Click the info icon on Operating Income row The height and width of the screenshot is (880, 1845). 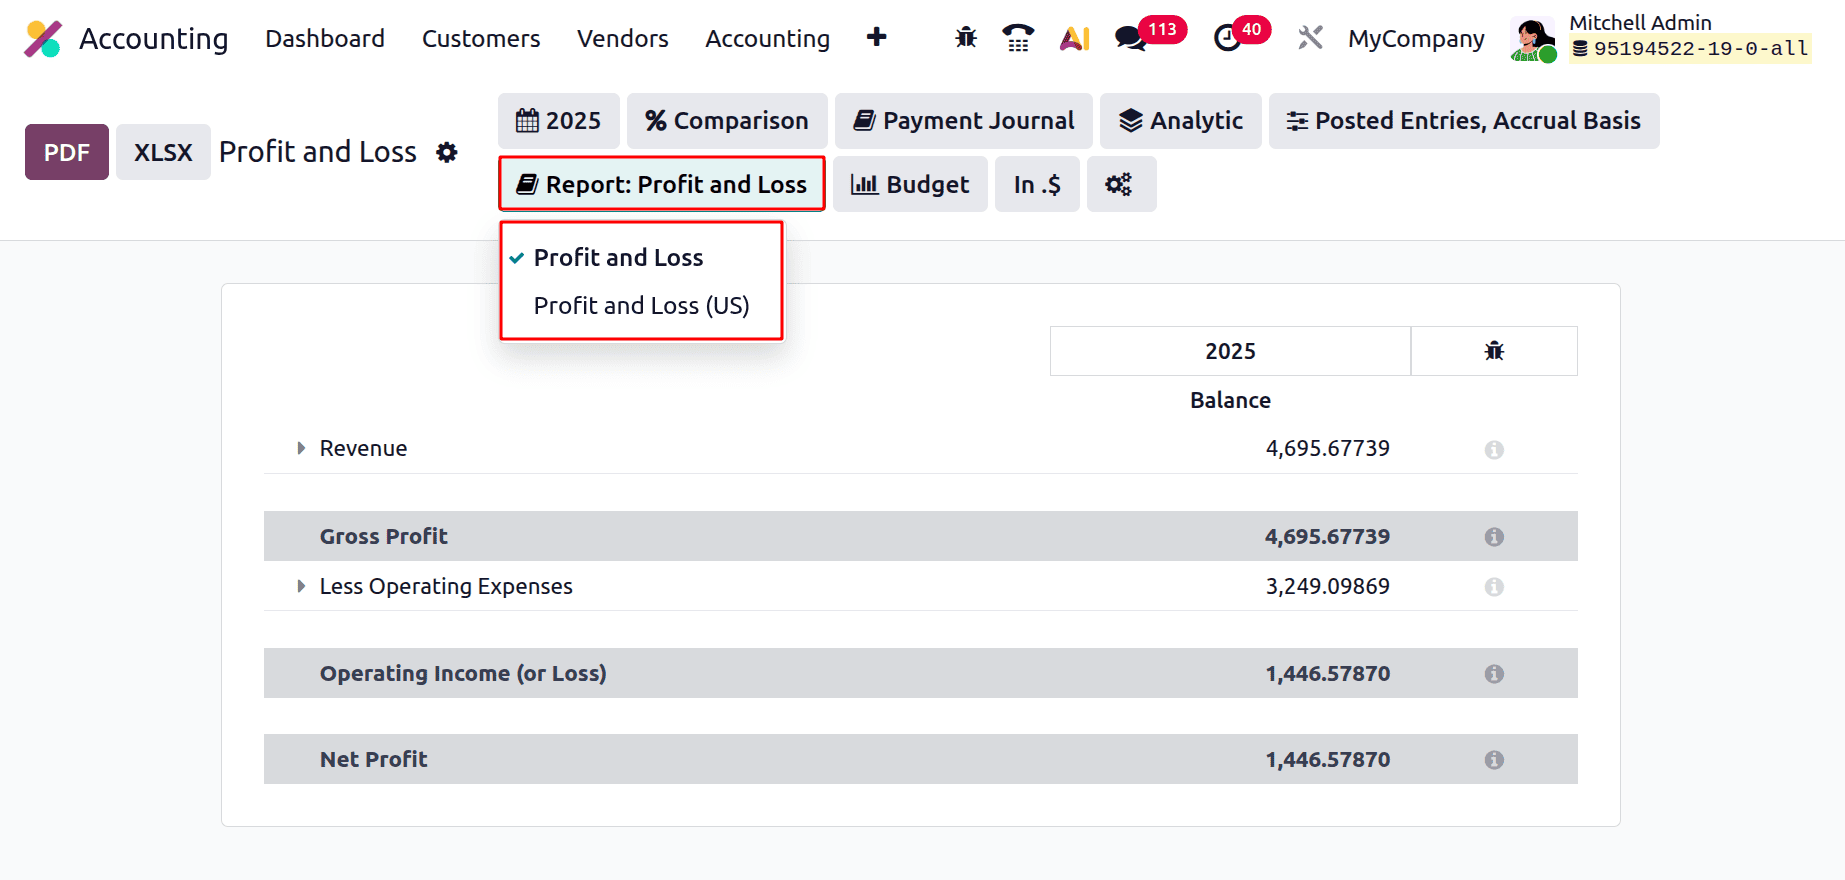(x=1494, y=674)
